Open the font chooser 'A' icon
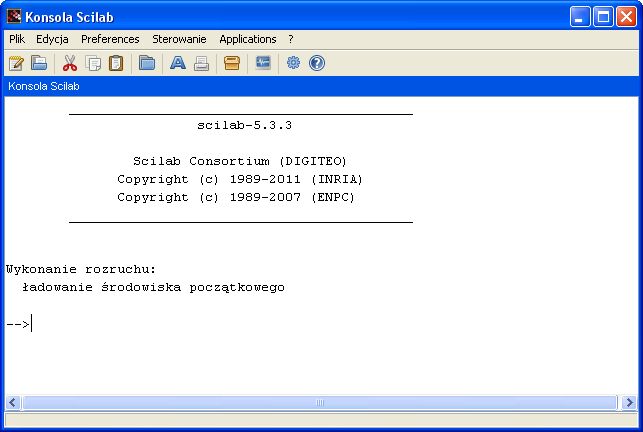 tap(178, 63)
